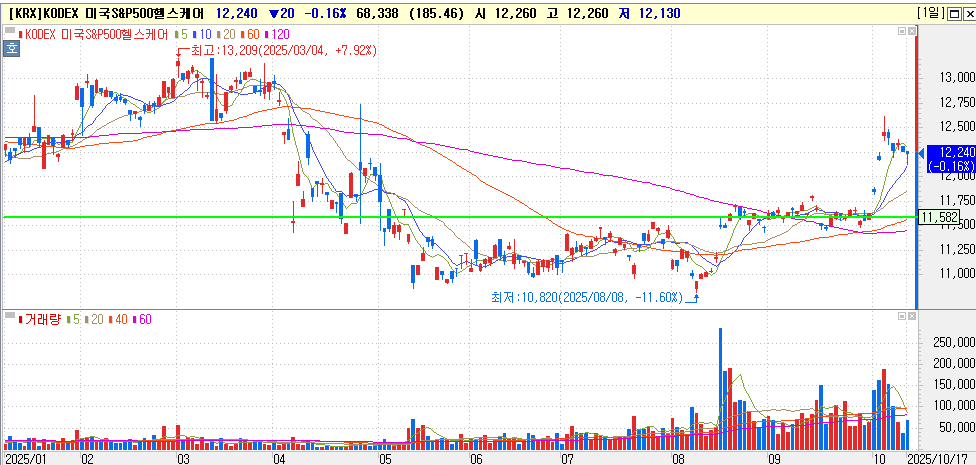Image resolution: width=976 pixels, height=465 pixels.
Task: Click the 12,750 price axis label
Action: pos(957,102)
